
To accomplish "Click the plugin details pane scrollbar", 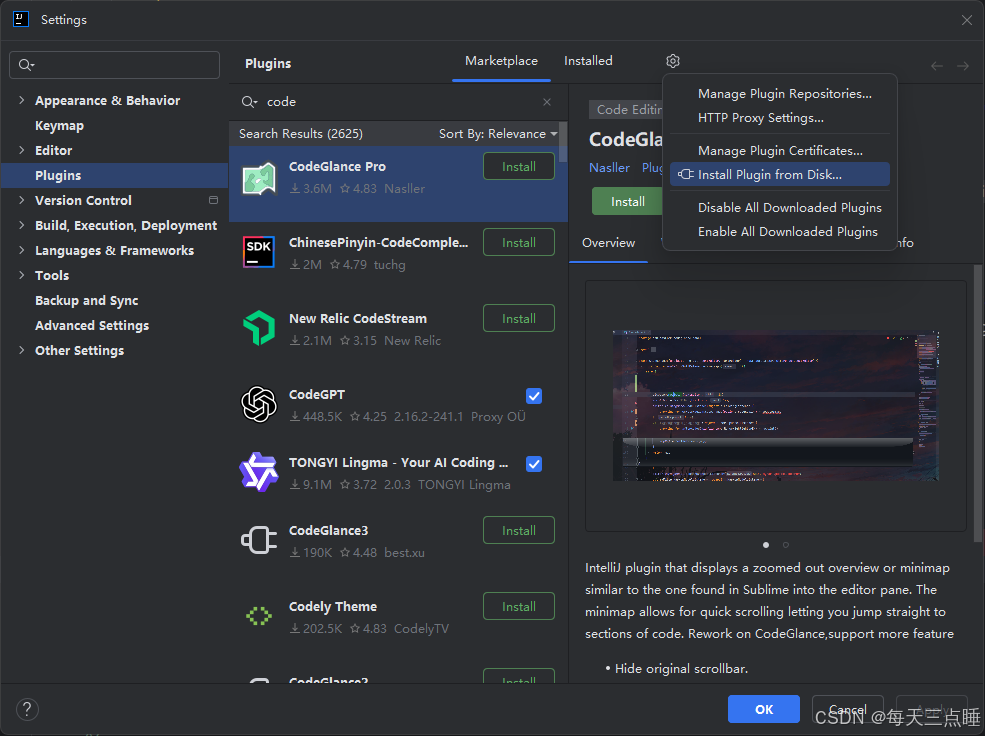I will coord(978,402).
